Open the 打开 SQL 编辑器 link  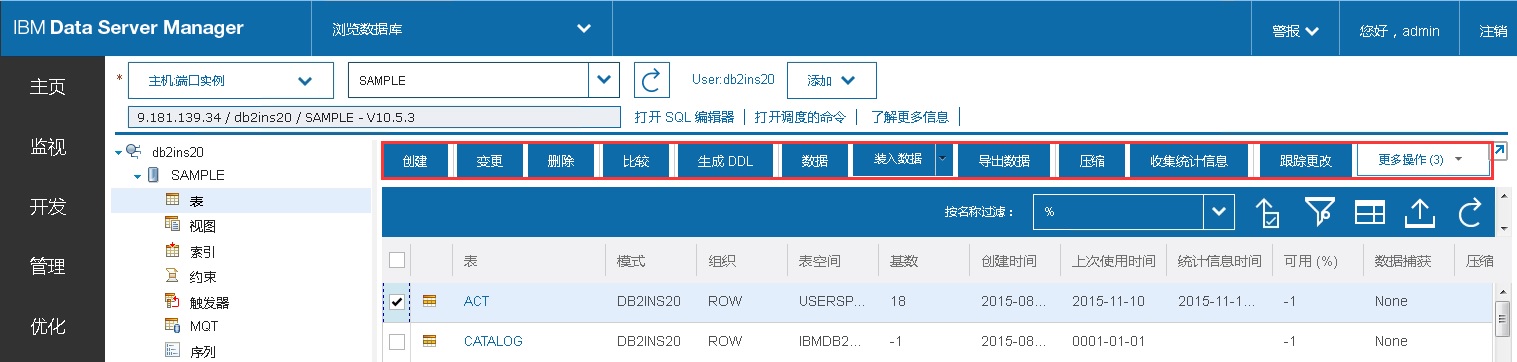coord(684,117)
